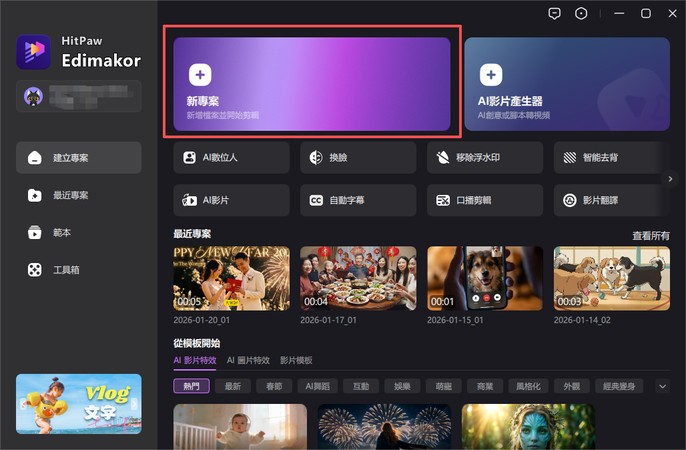Launch the AI數位人 tool
This screenshot has width=686, height=450.
[231, 157]
